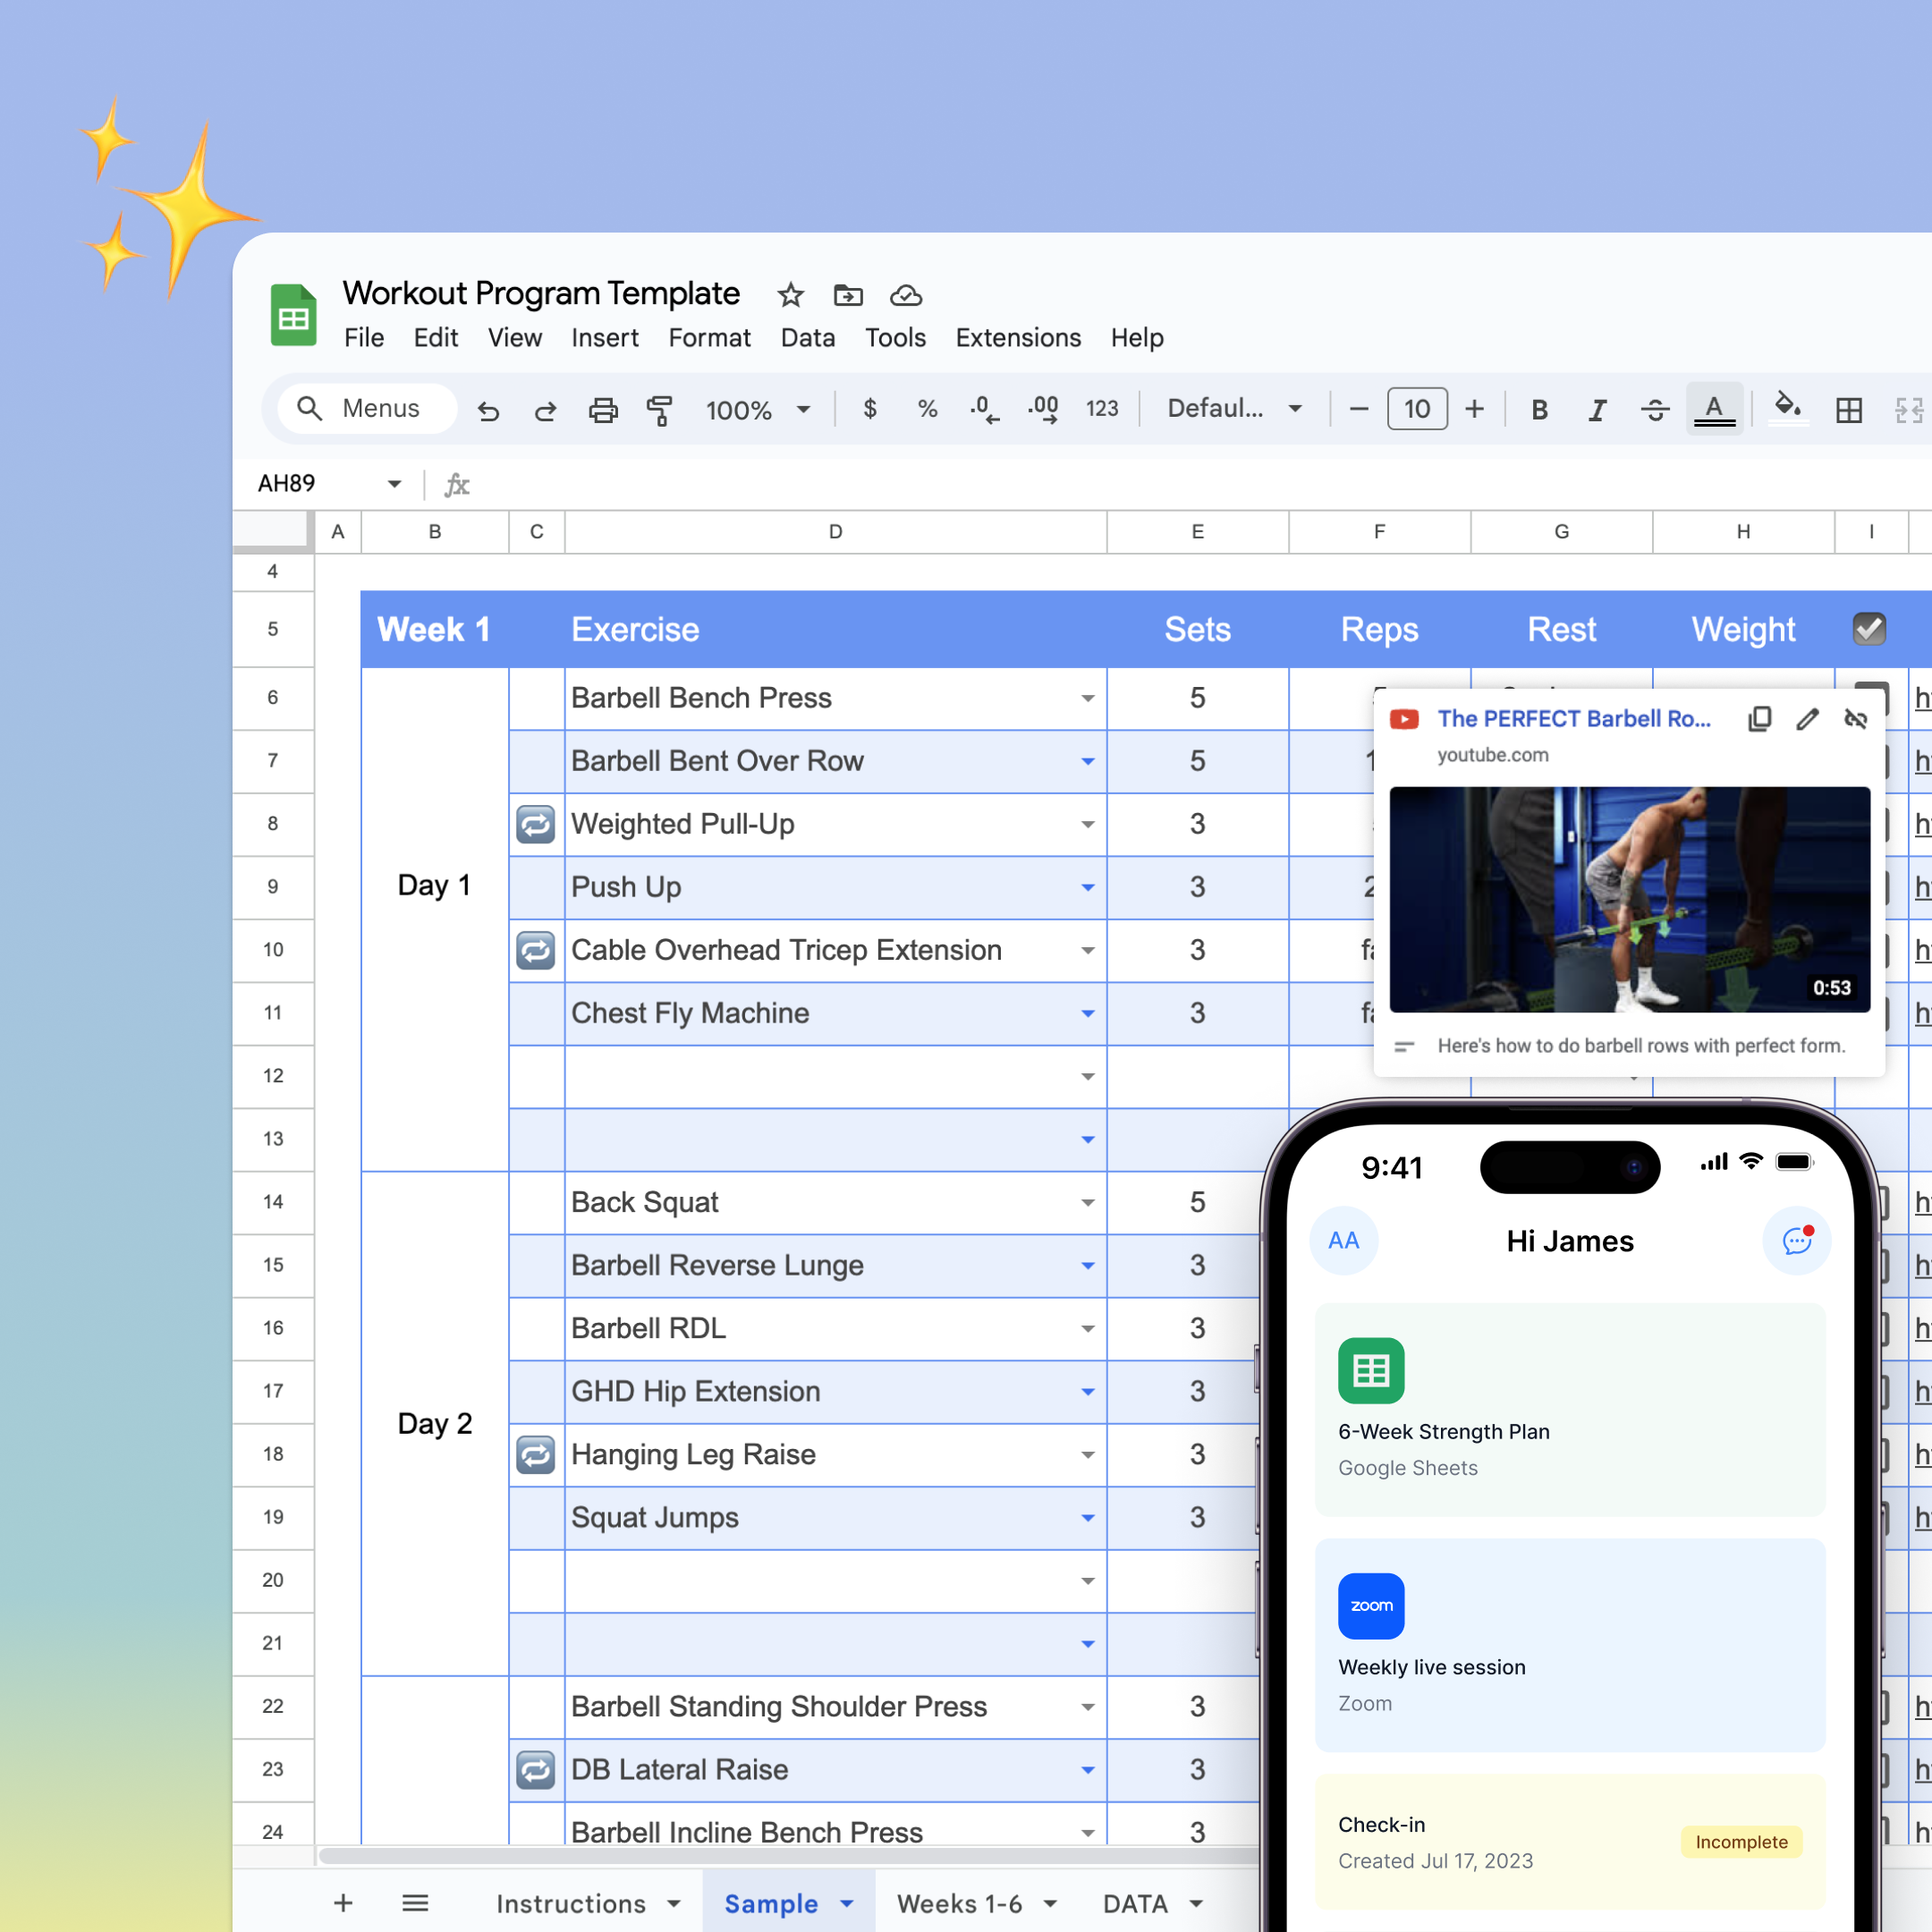Open the 123 number format menu
Image resolution: width=1932 pixels, height=1932 pixels.
click(x=1102, y=409)
